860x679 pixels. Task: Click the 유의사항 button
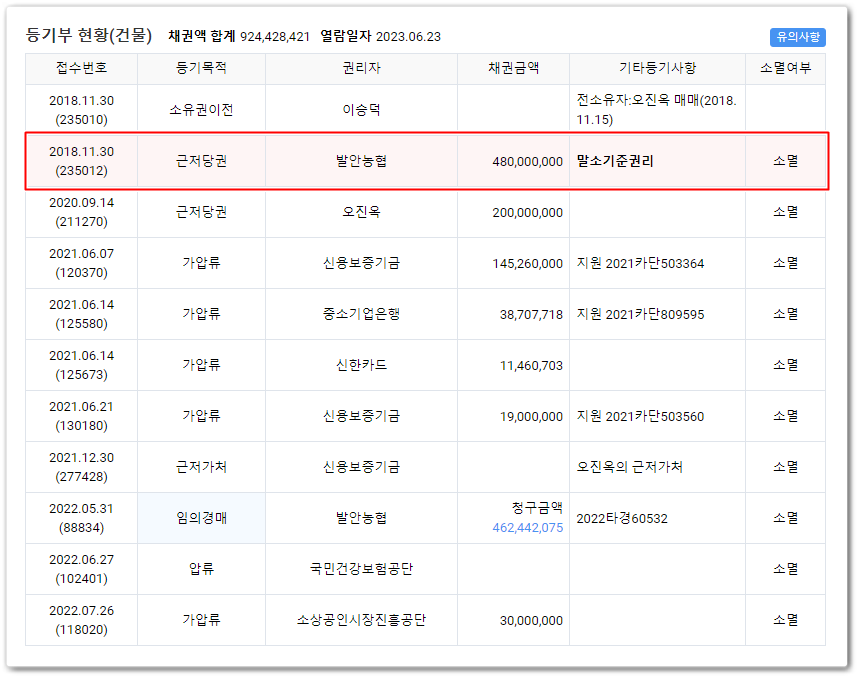(797, 37)
